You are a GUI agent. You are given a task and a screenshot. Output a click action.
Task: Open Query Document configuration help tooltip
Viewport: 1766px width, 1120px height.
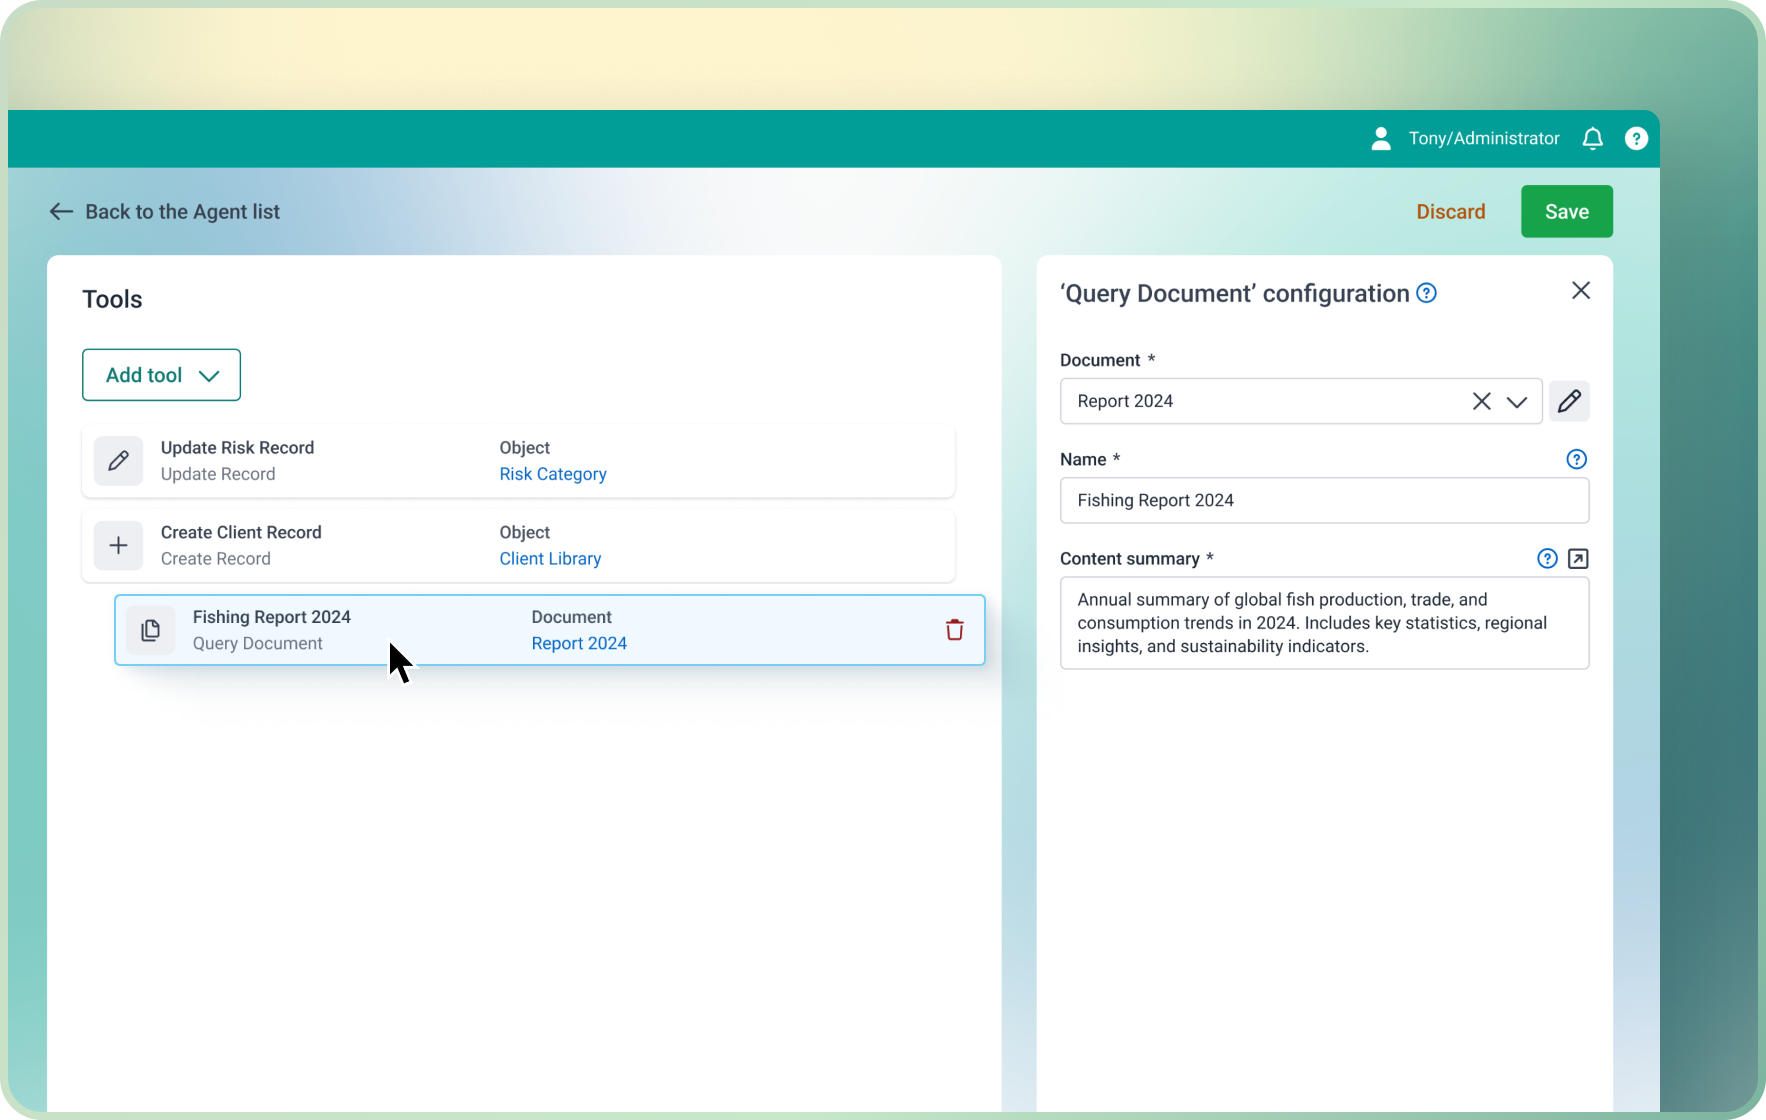1427,293
